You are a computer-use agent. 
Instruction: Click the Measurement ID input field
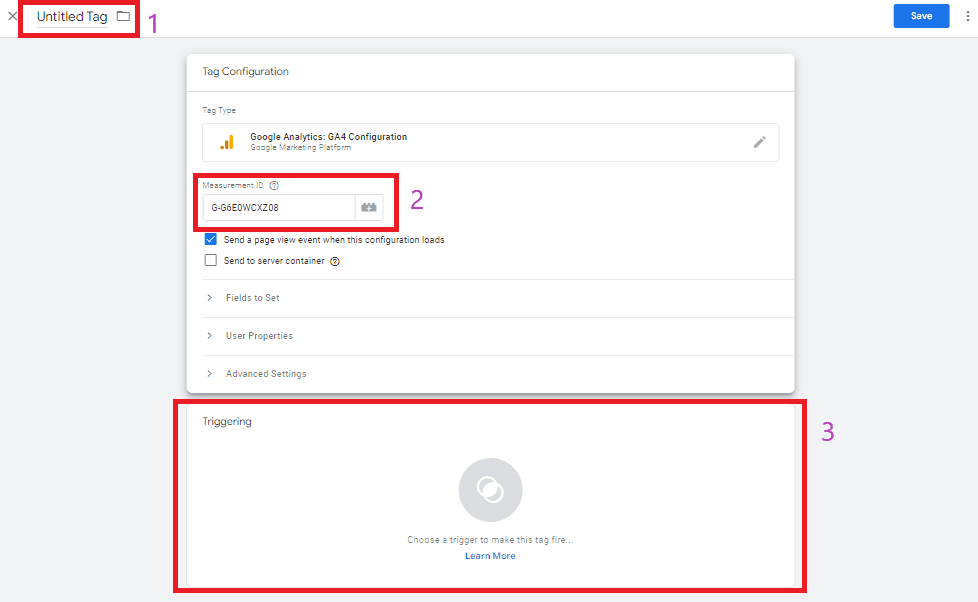[279, 208]
